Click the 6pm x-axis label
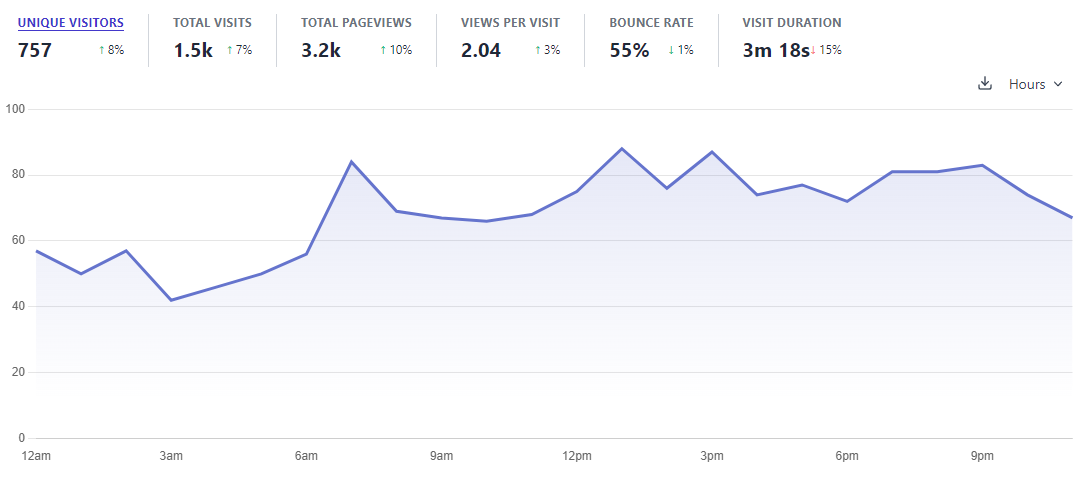 pyautogui.click(x=847, y=456)
